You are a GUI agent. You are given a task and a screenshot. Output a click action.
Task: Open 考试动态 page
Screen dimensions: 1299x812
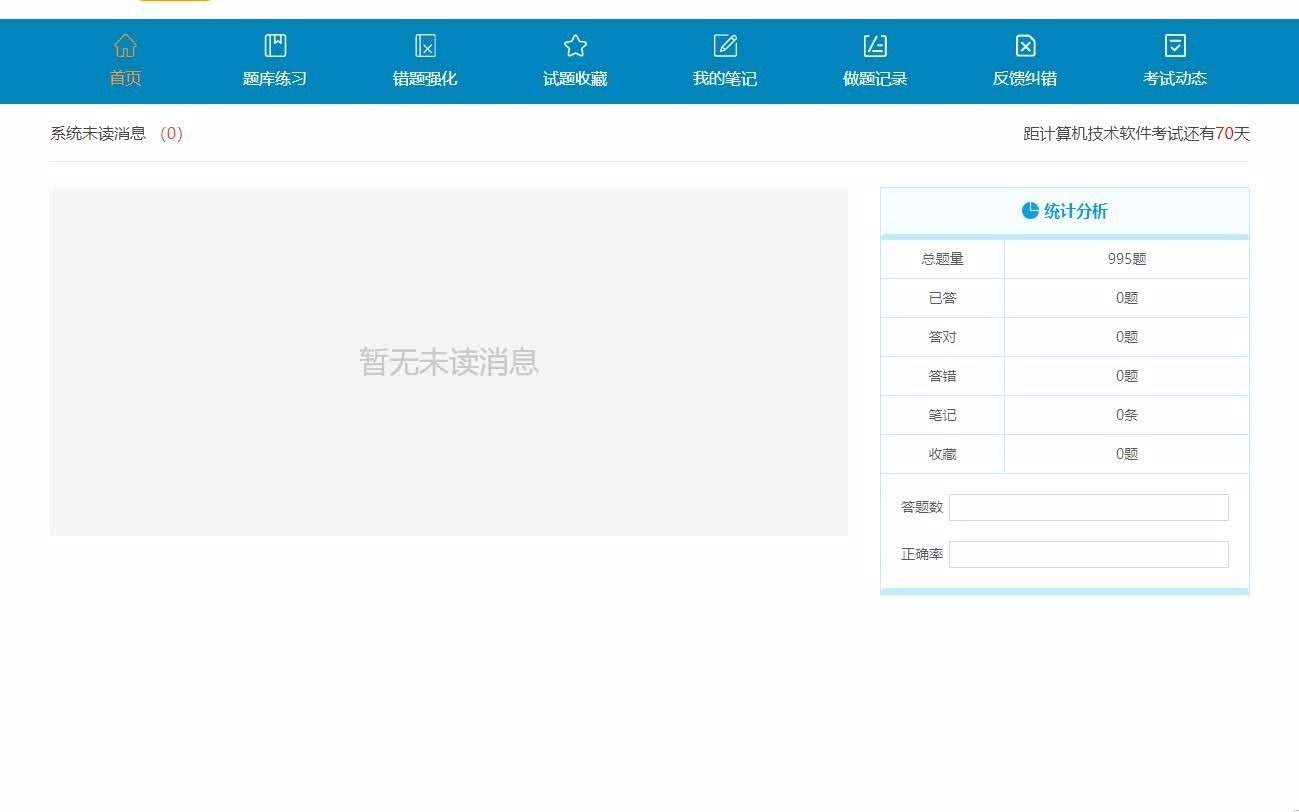pos(1175,78)
